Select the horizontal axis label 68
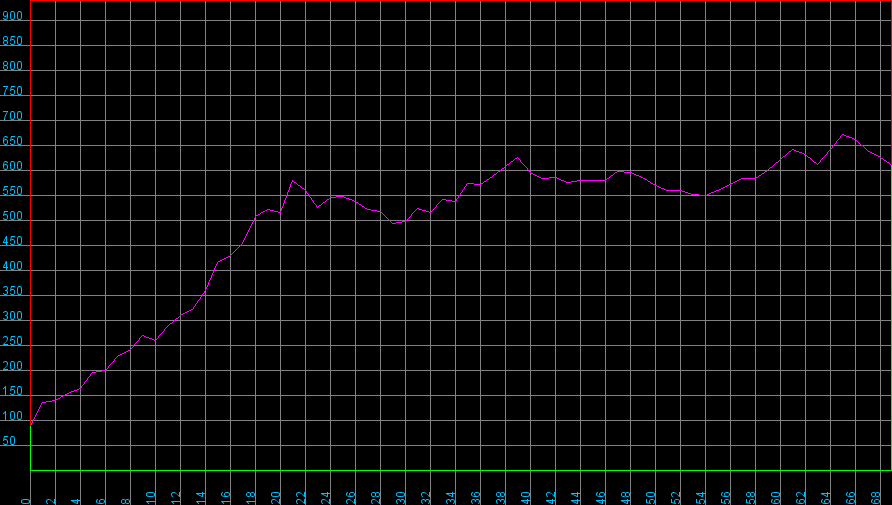Image resolution: width=892 pixels, height=505 pixels. click(877, 498)
